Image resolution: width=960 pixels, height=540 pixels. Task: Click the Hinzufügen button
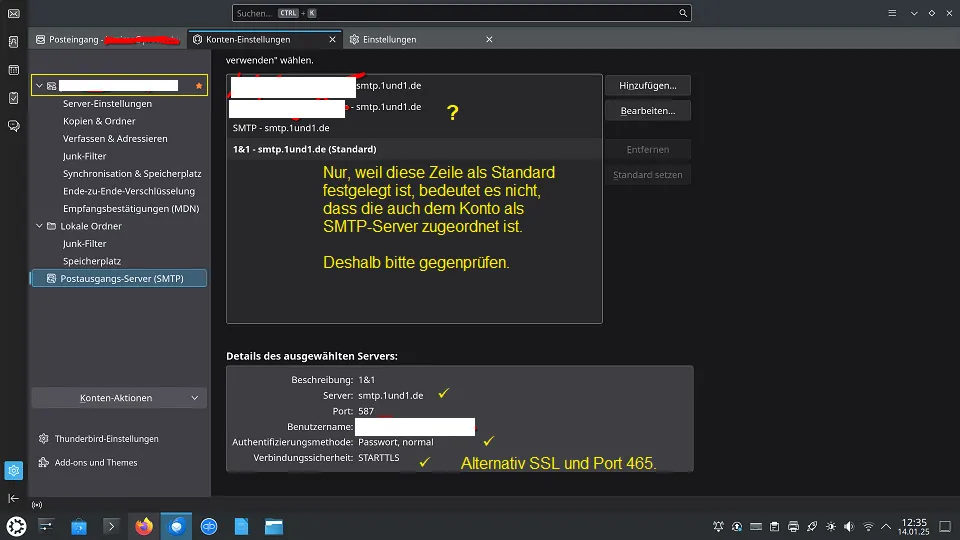point(648,86)
